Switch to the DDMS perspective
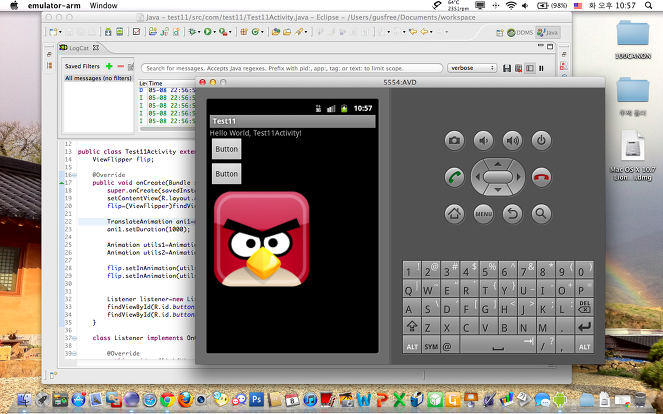 (x=520, y=32)
